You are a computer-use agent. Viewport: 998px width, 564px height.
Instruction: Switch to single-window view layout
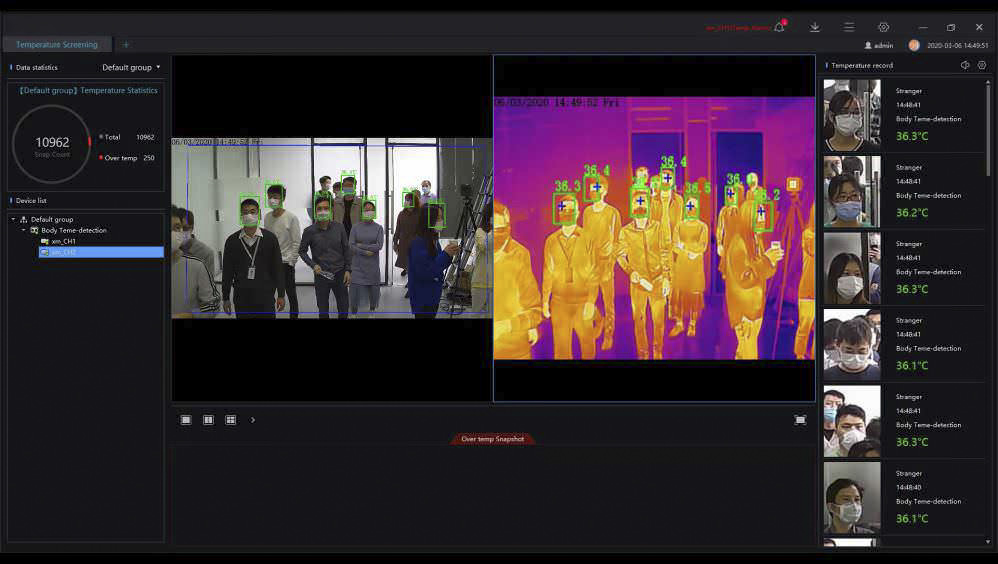pos(186,420)
